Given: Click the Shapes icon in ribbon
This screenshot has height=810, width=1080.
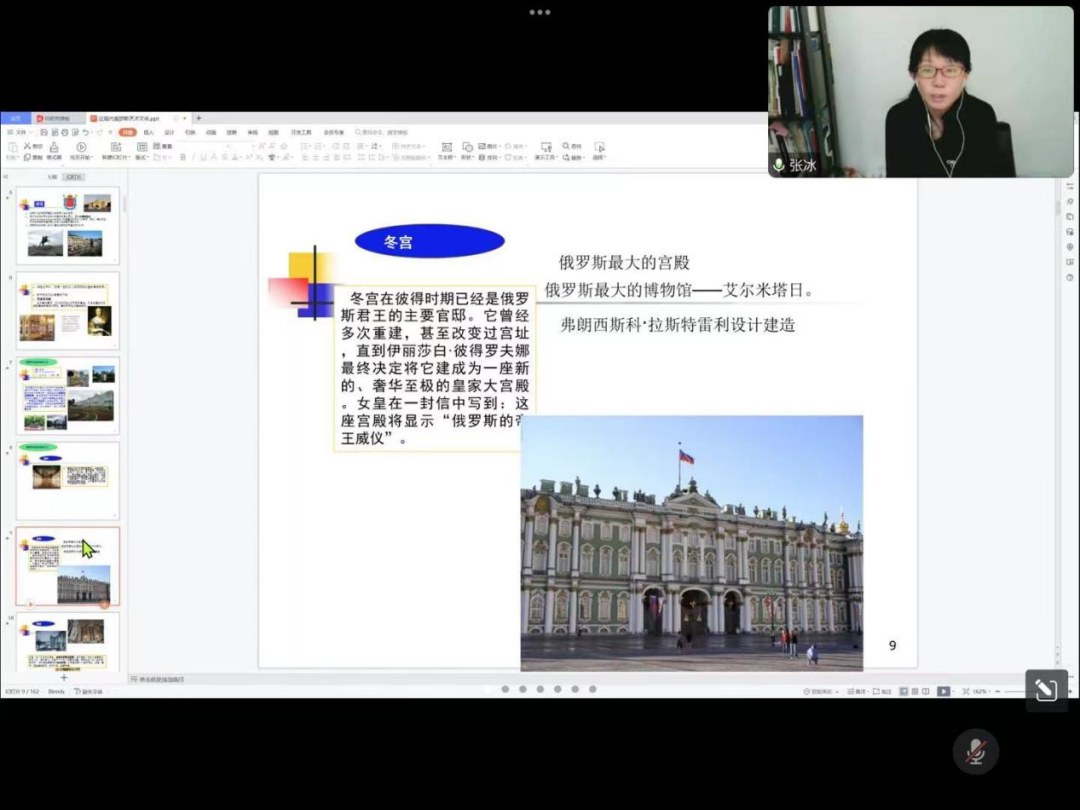Looking at the screenshot, I should click(x=467, y=147).
